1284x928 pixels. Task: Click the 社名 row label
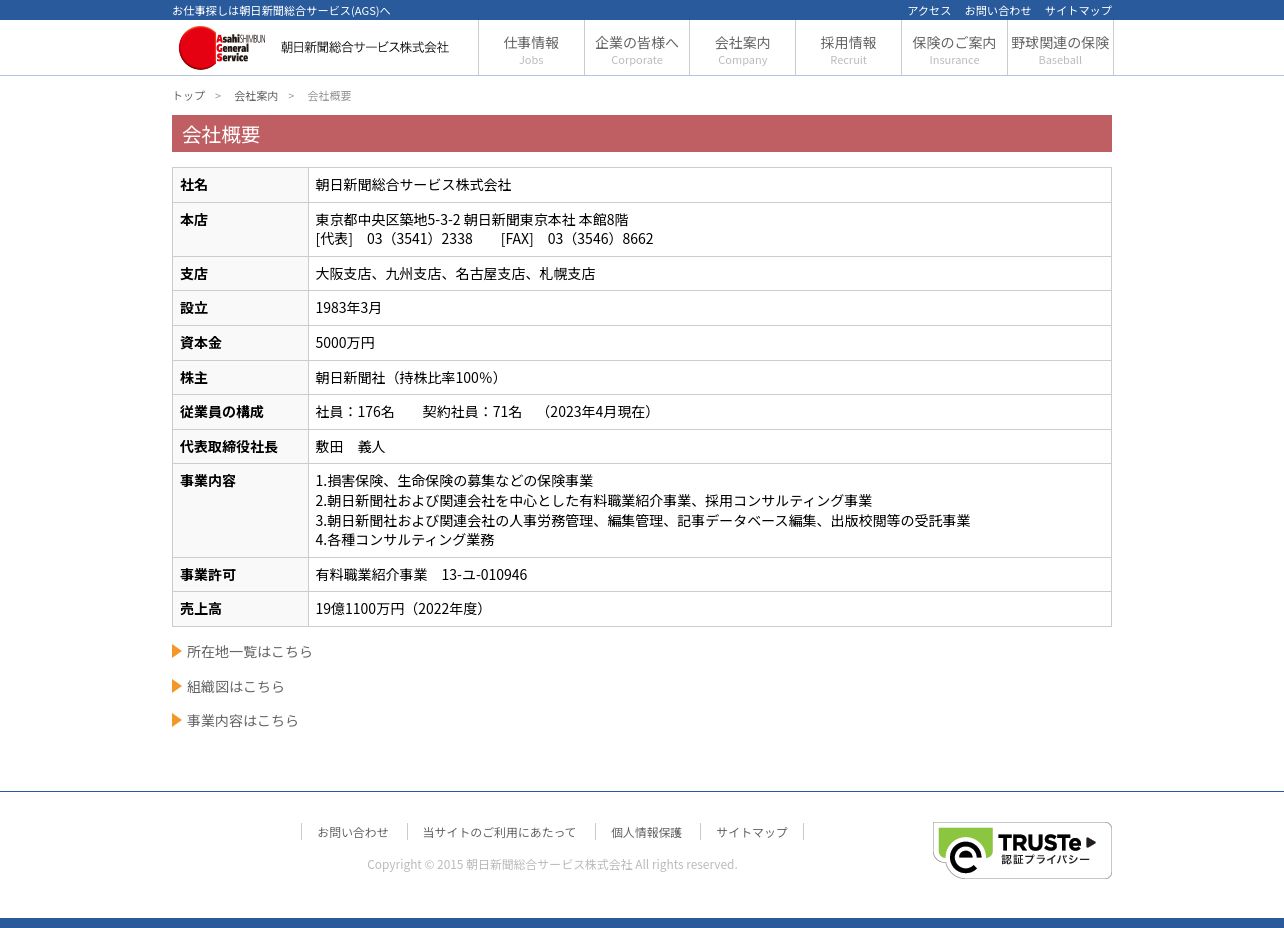coord(194,185)
